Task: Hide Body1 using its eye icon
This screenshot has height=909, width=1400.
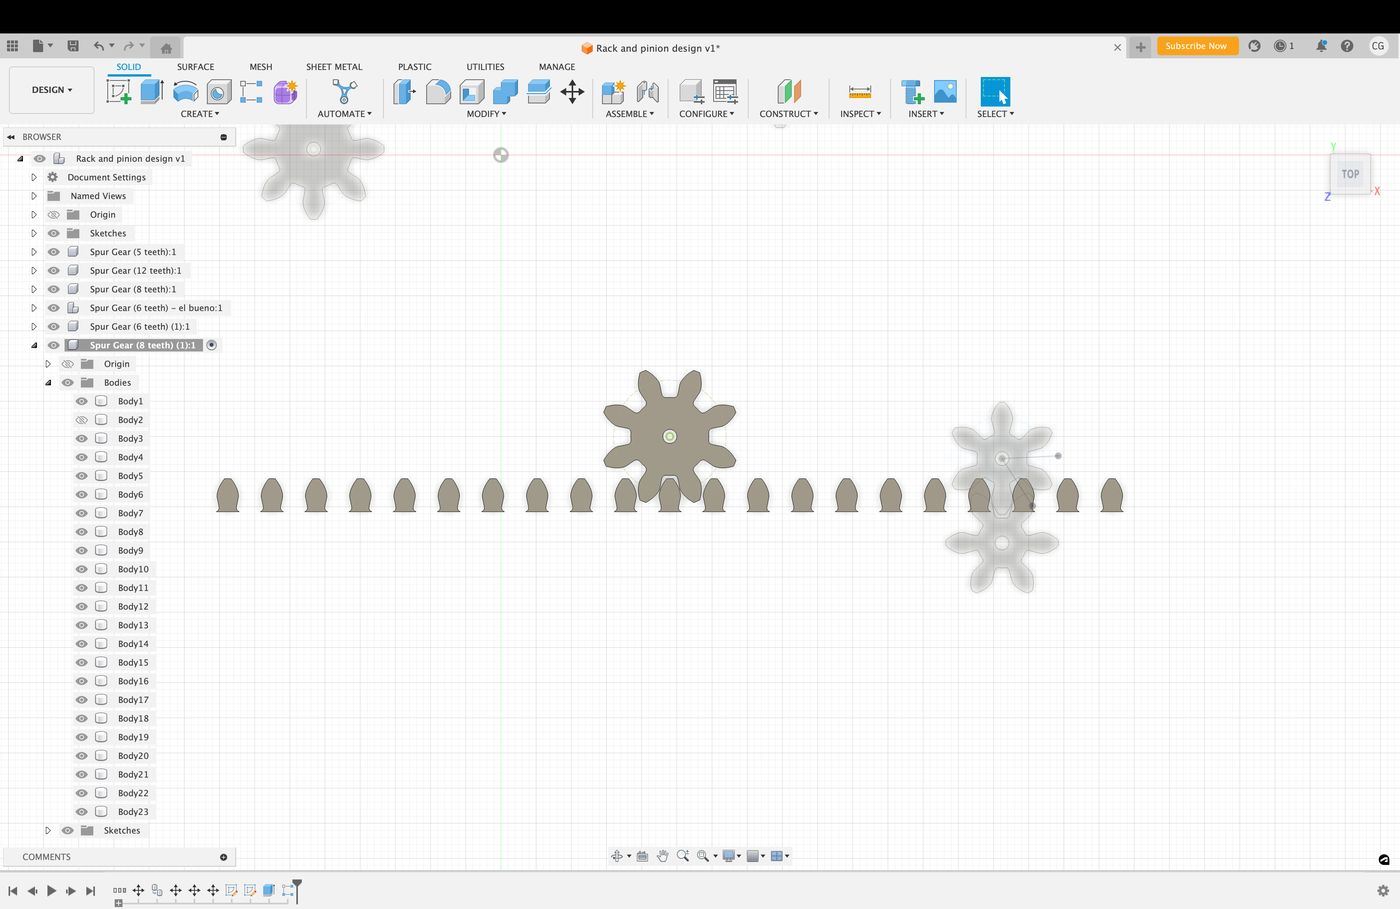Action: pos(82,401)
